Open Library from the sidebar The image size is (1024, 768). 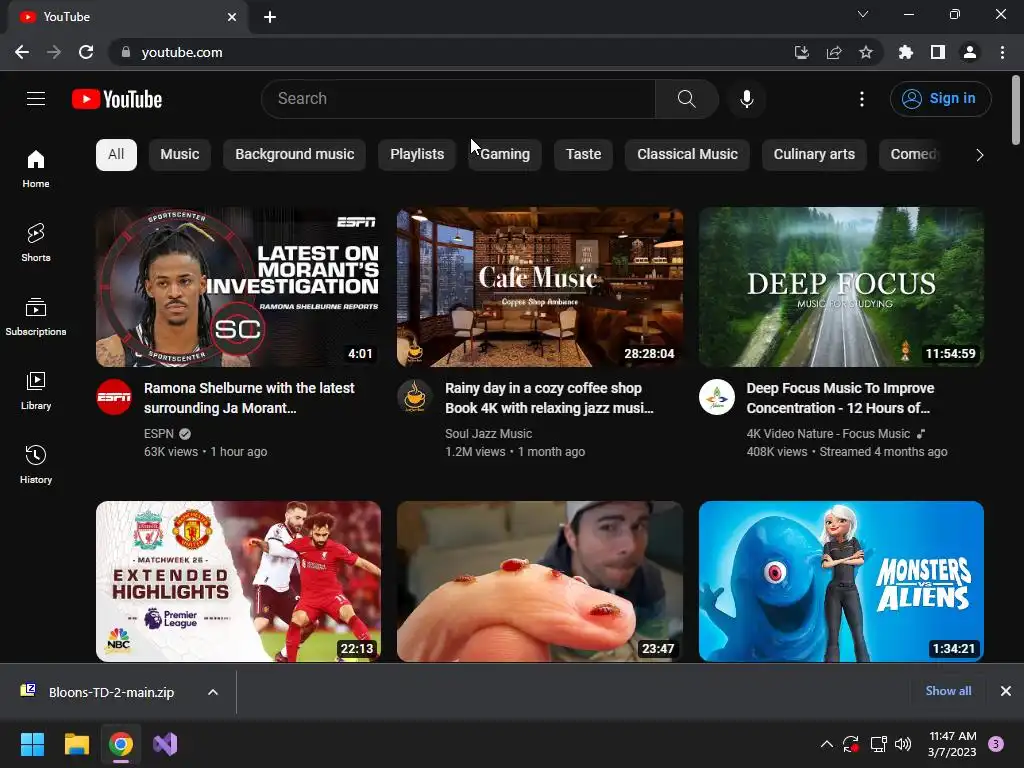click(x=36, y=391)
